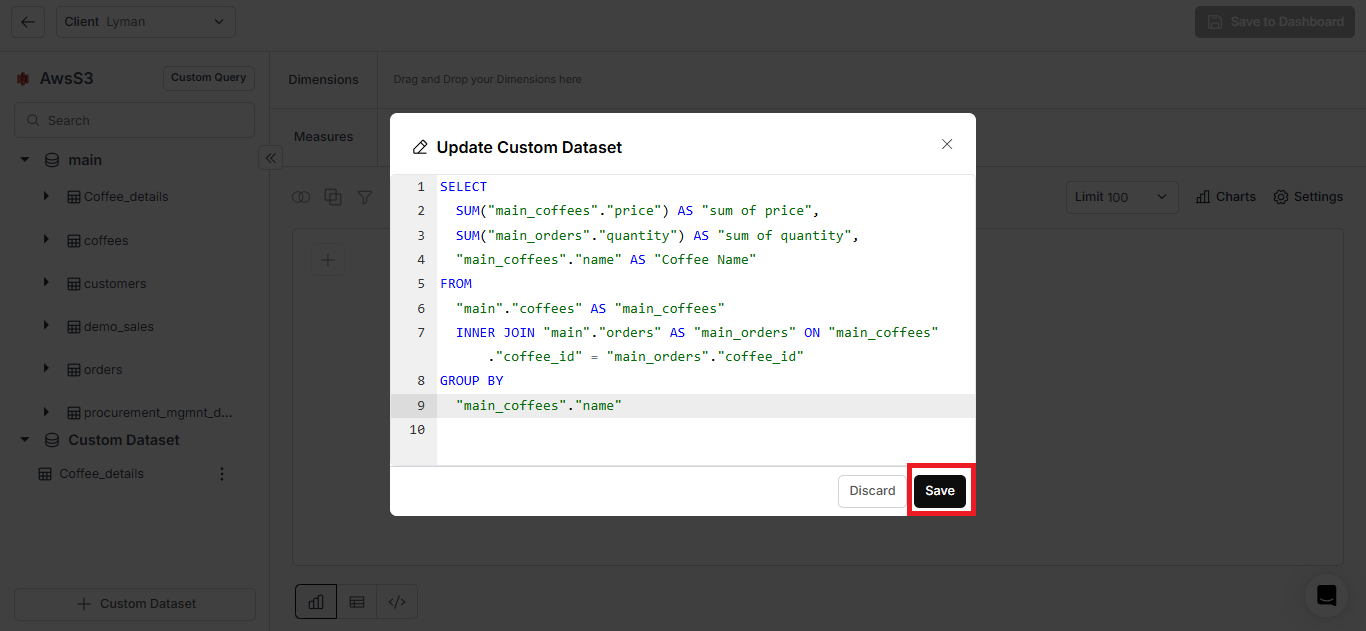Viewport: 1366px width, 631px height.
Task: Click the main database icon
Action: pos(52,160)
